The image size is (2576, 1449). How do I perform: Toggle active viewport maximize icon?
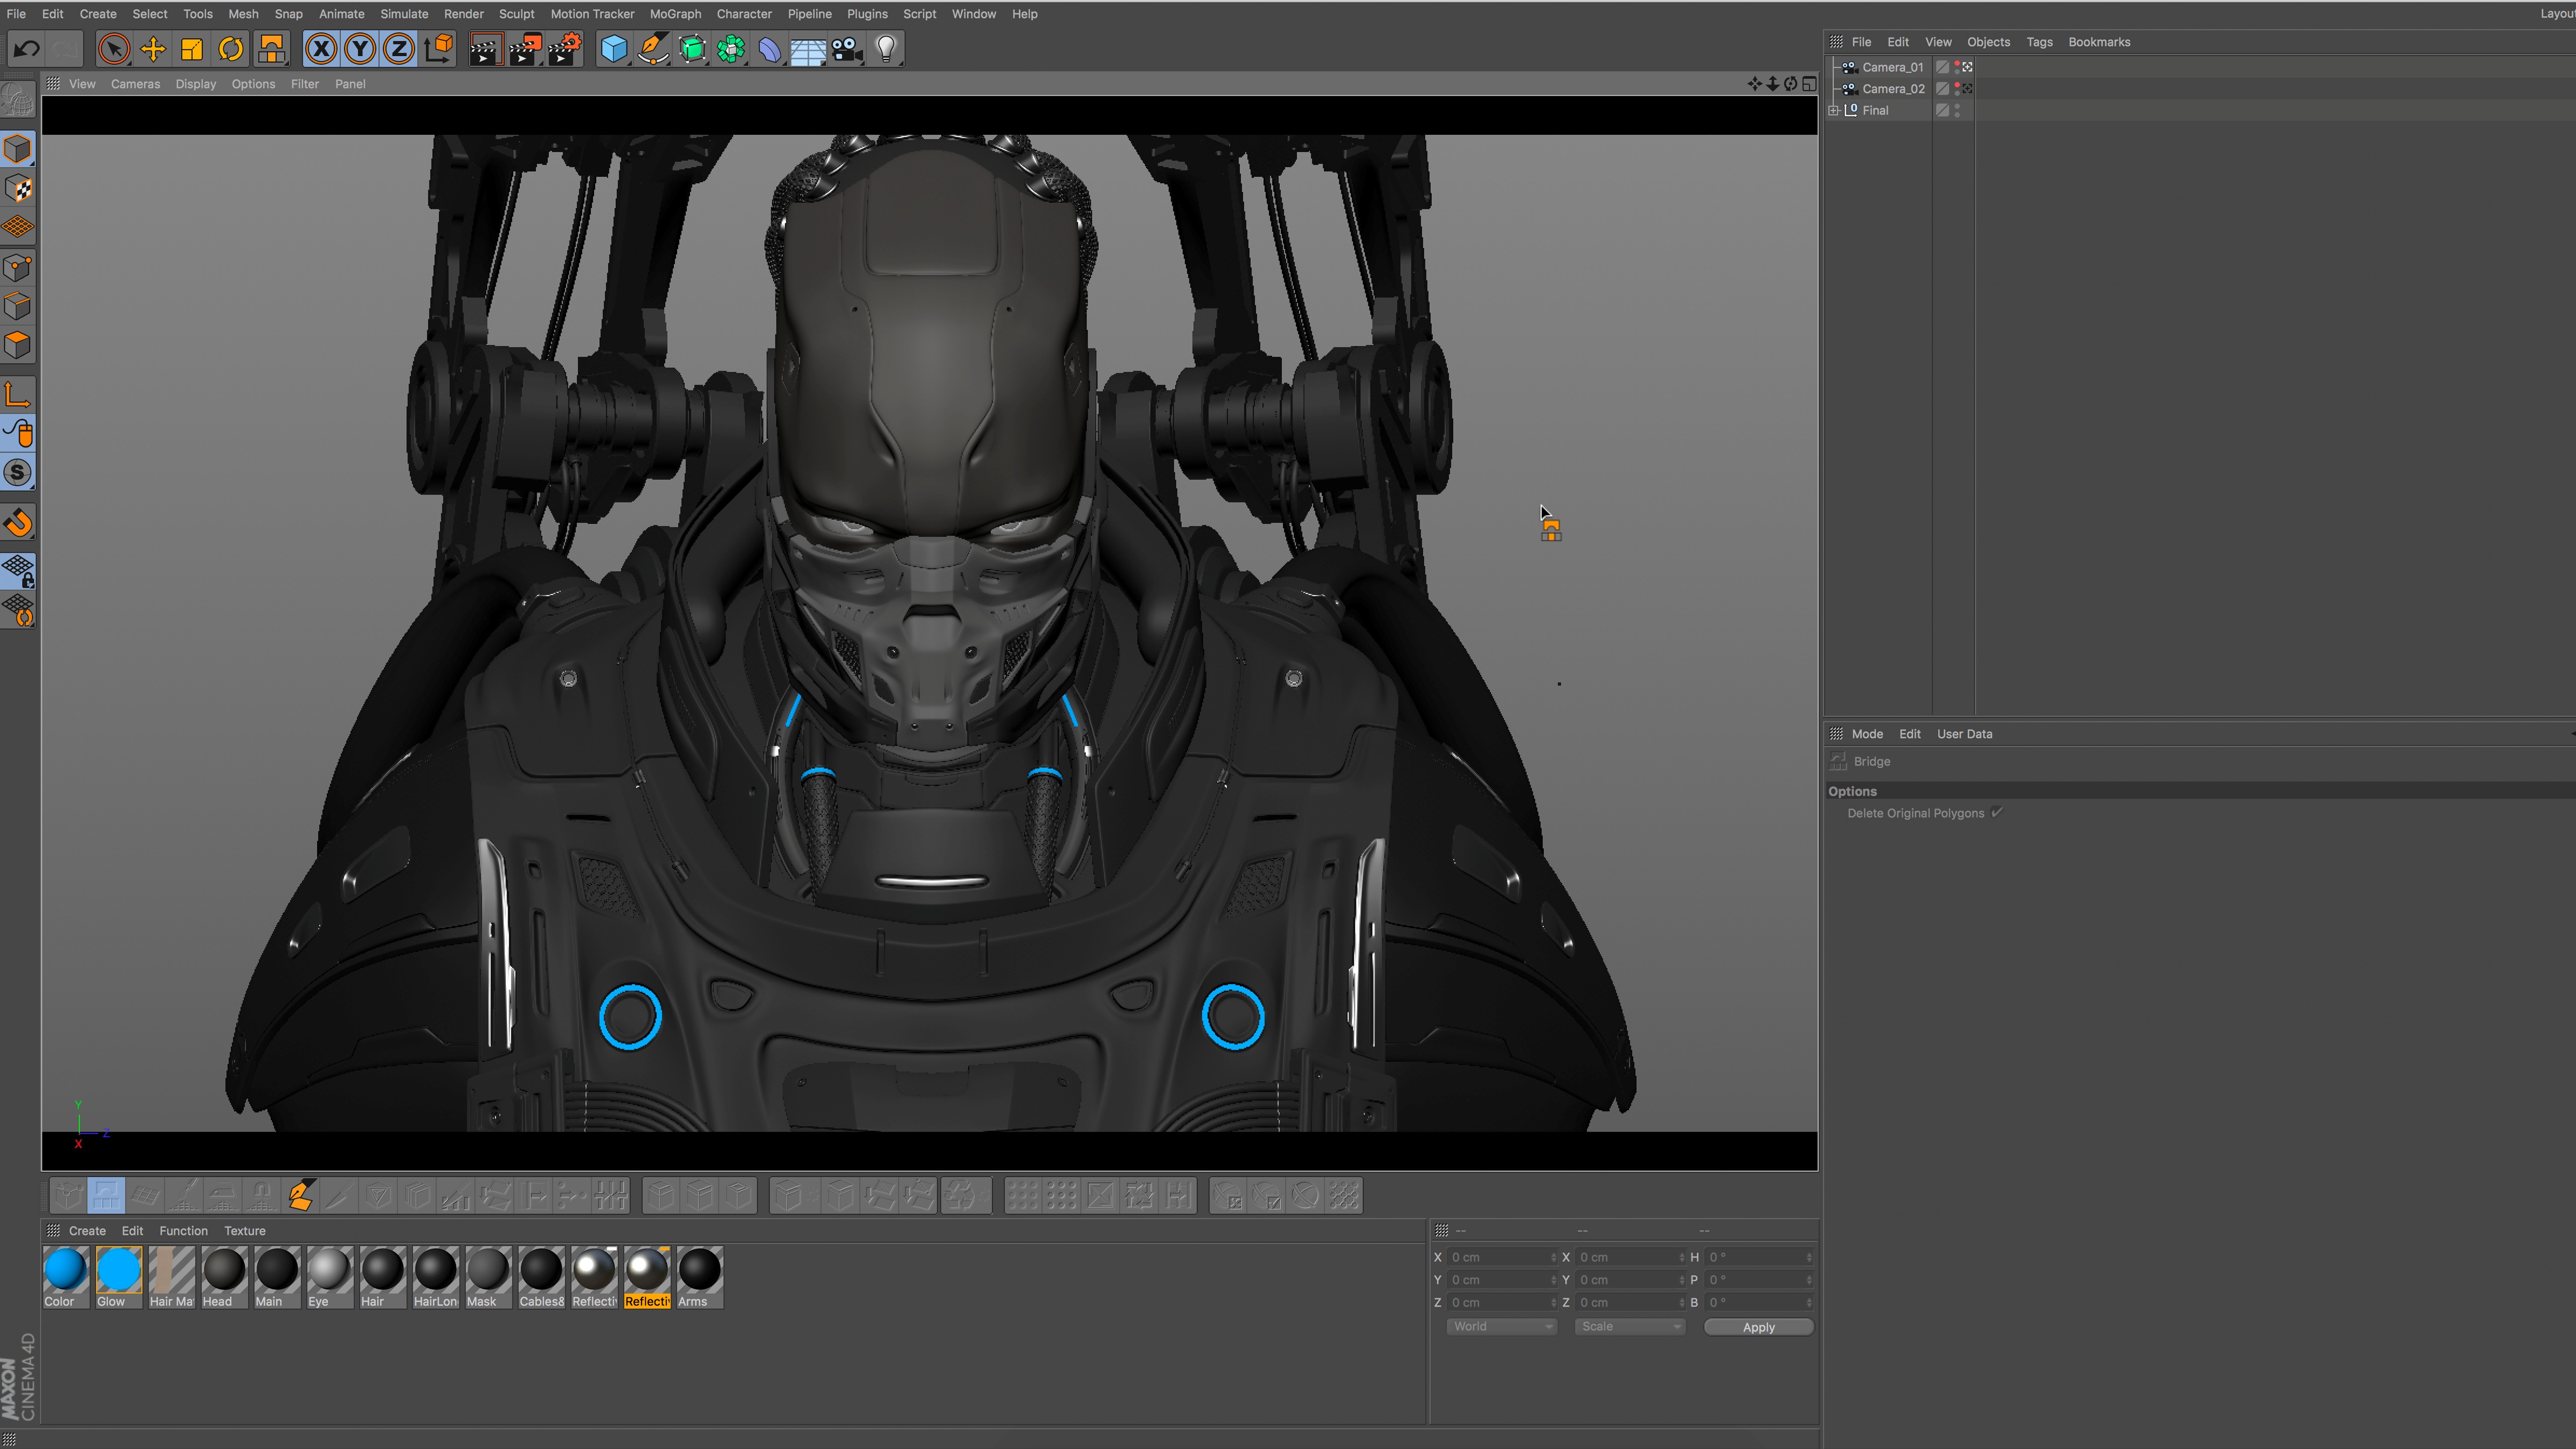tap(1809, 84)
